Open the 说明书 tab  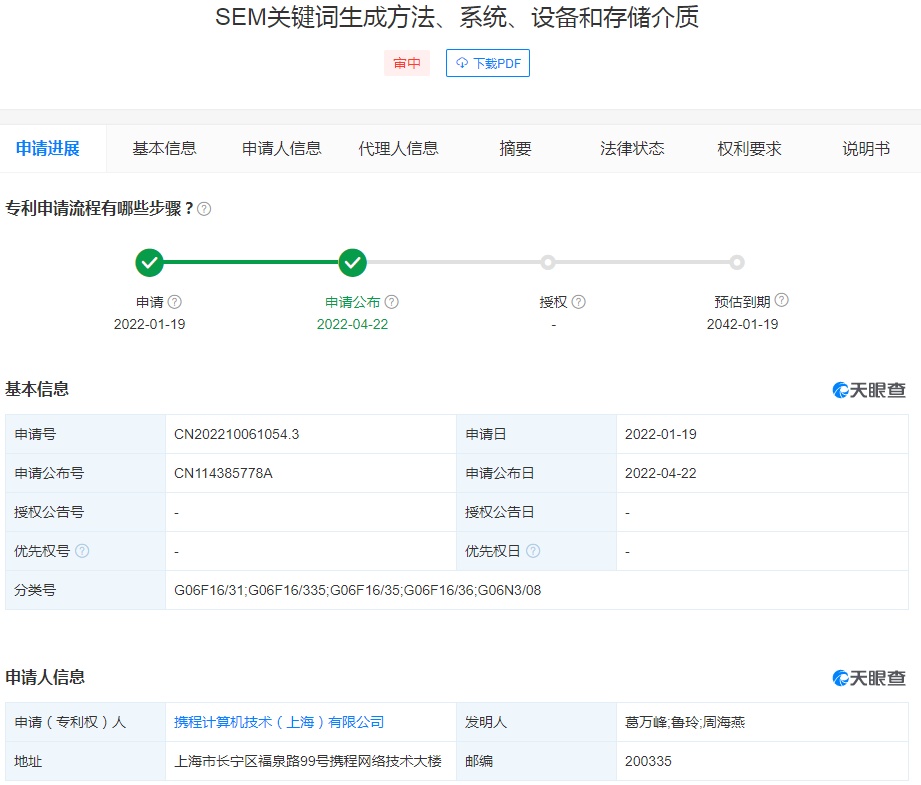pos(866,149)
